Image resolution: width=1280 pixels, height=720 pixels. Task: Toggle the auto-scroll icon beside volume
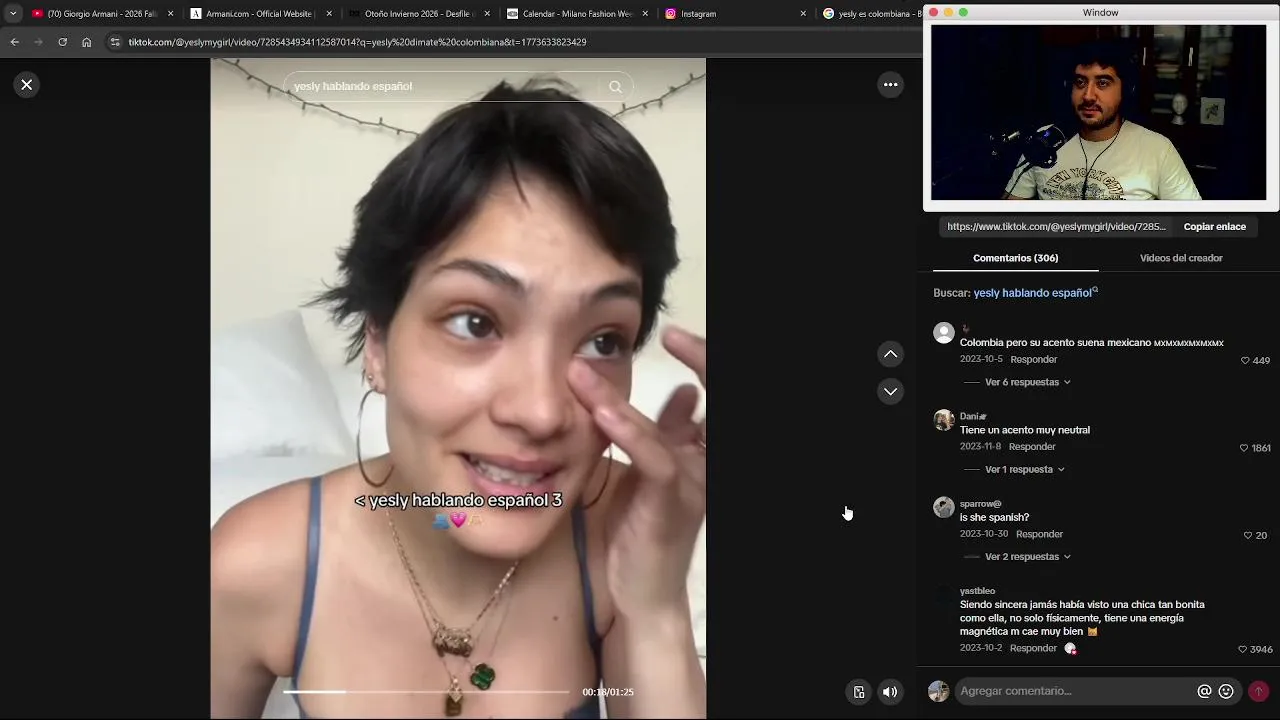click(x=859, y=692)
